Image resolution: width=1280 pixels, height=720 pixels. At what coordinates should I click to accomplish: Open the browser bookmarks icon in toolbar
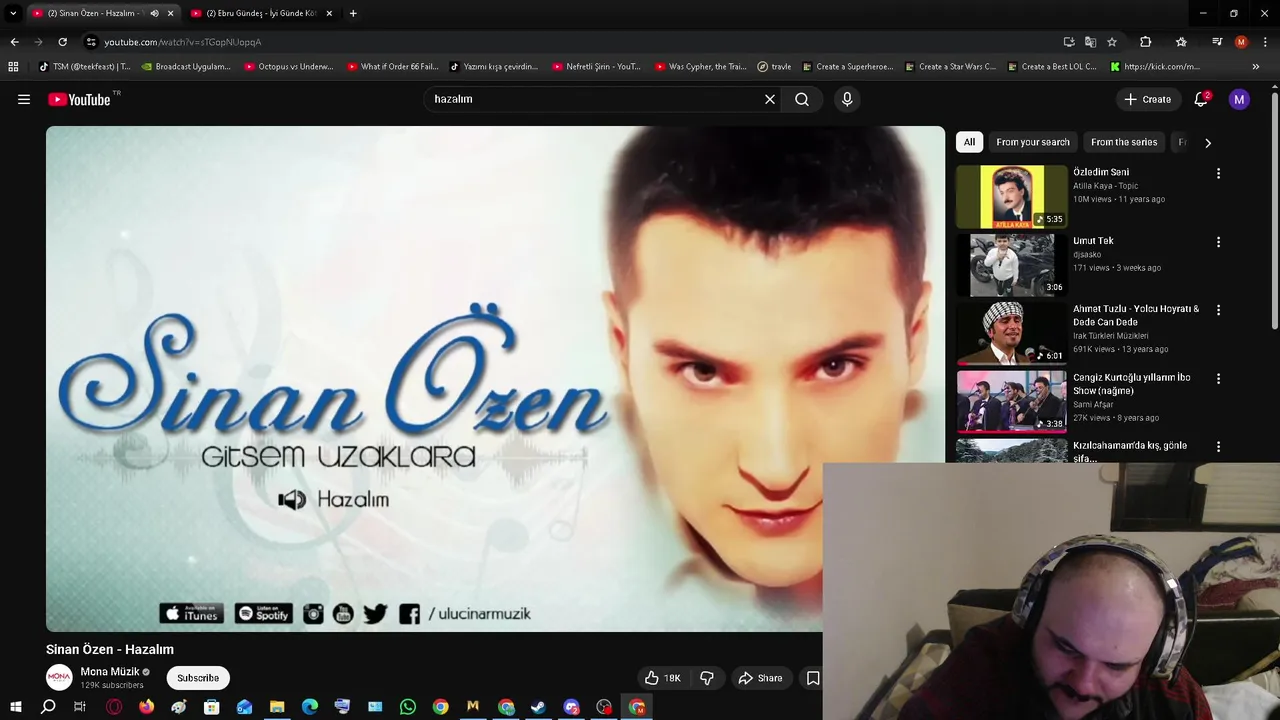(x=1181, y=42)
